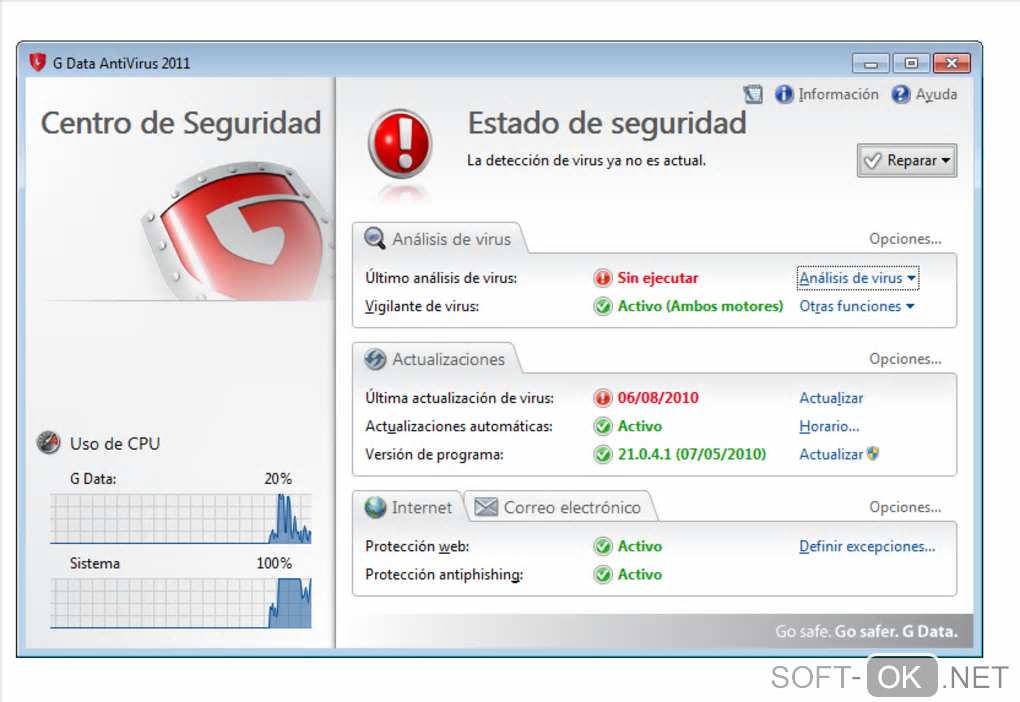The height and width of the screenshot is (702, 1020).
Task: Click the magnifier icon on Análisis de virus tab
Action: point(375,239)
